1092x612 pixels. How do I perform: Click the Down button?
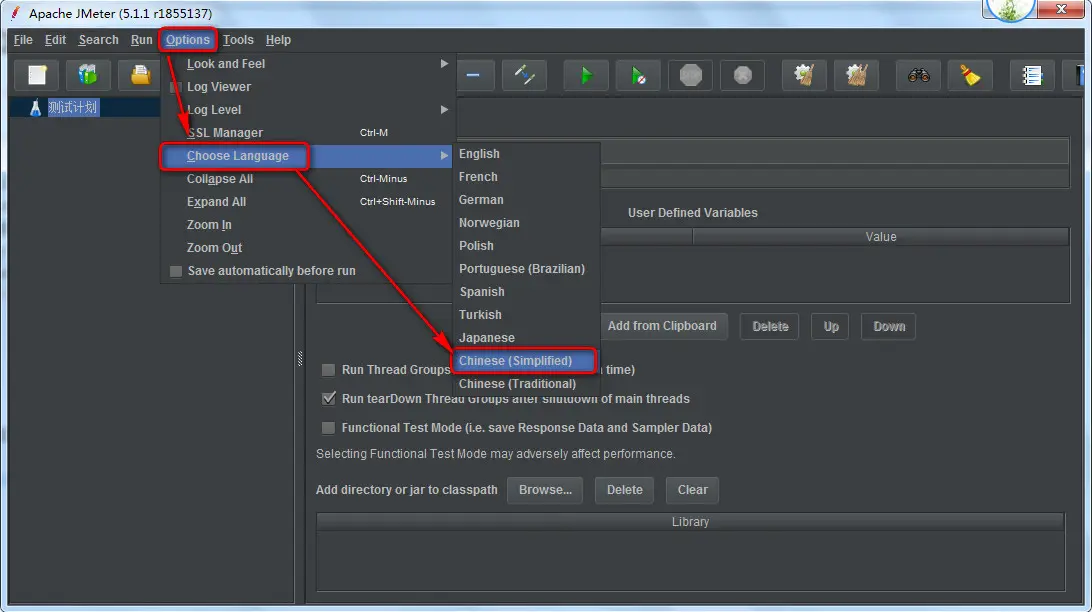pos(889,326)
